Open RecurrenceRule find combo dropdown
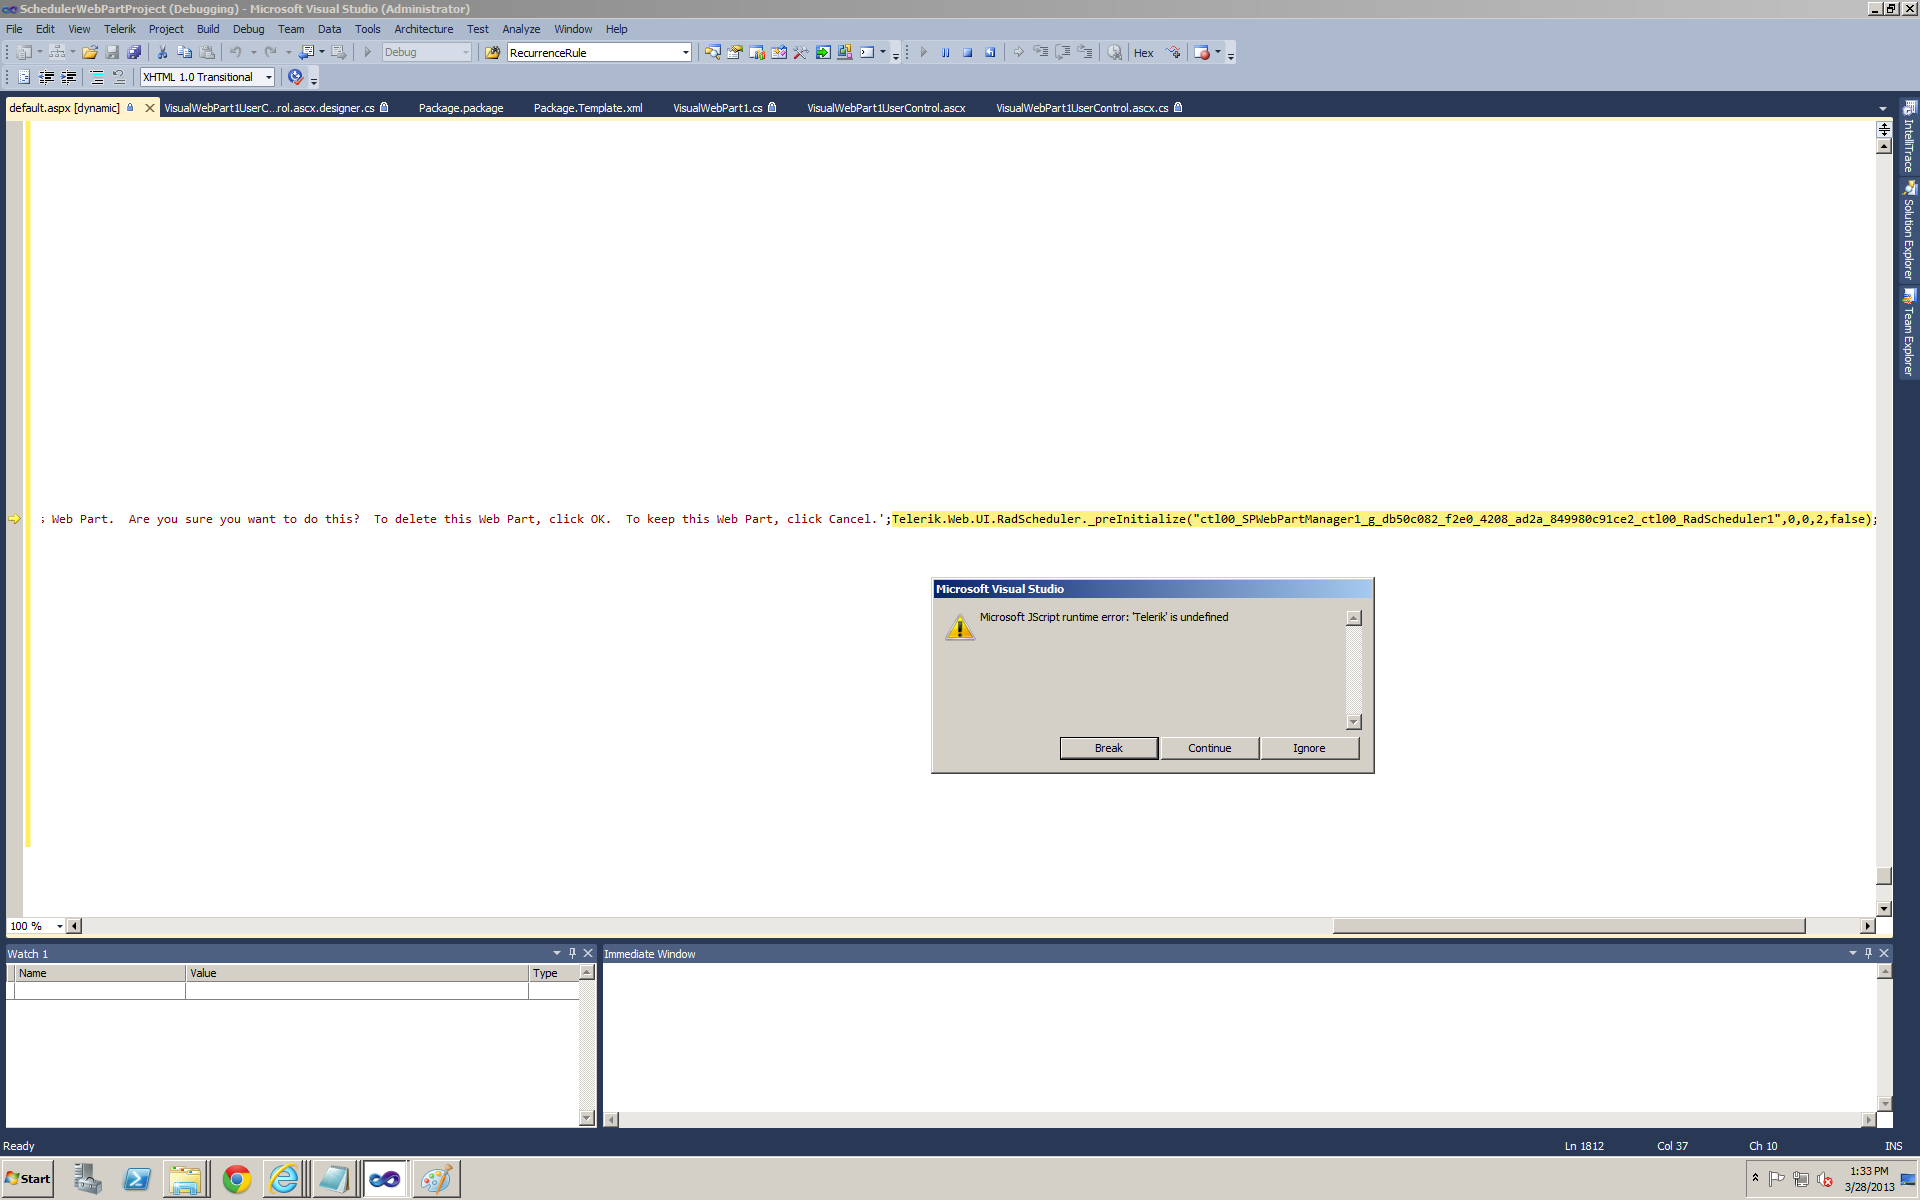Viewport: 1920px width, 1200px height. [685, 53]
